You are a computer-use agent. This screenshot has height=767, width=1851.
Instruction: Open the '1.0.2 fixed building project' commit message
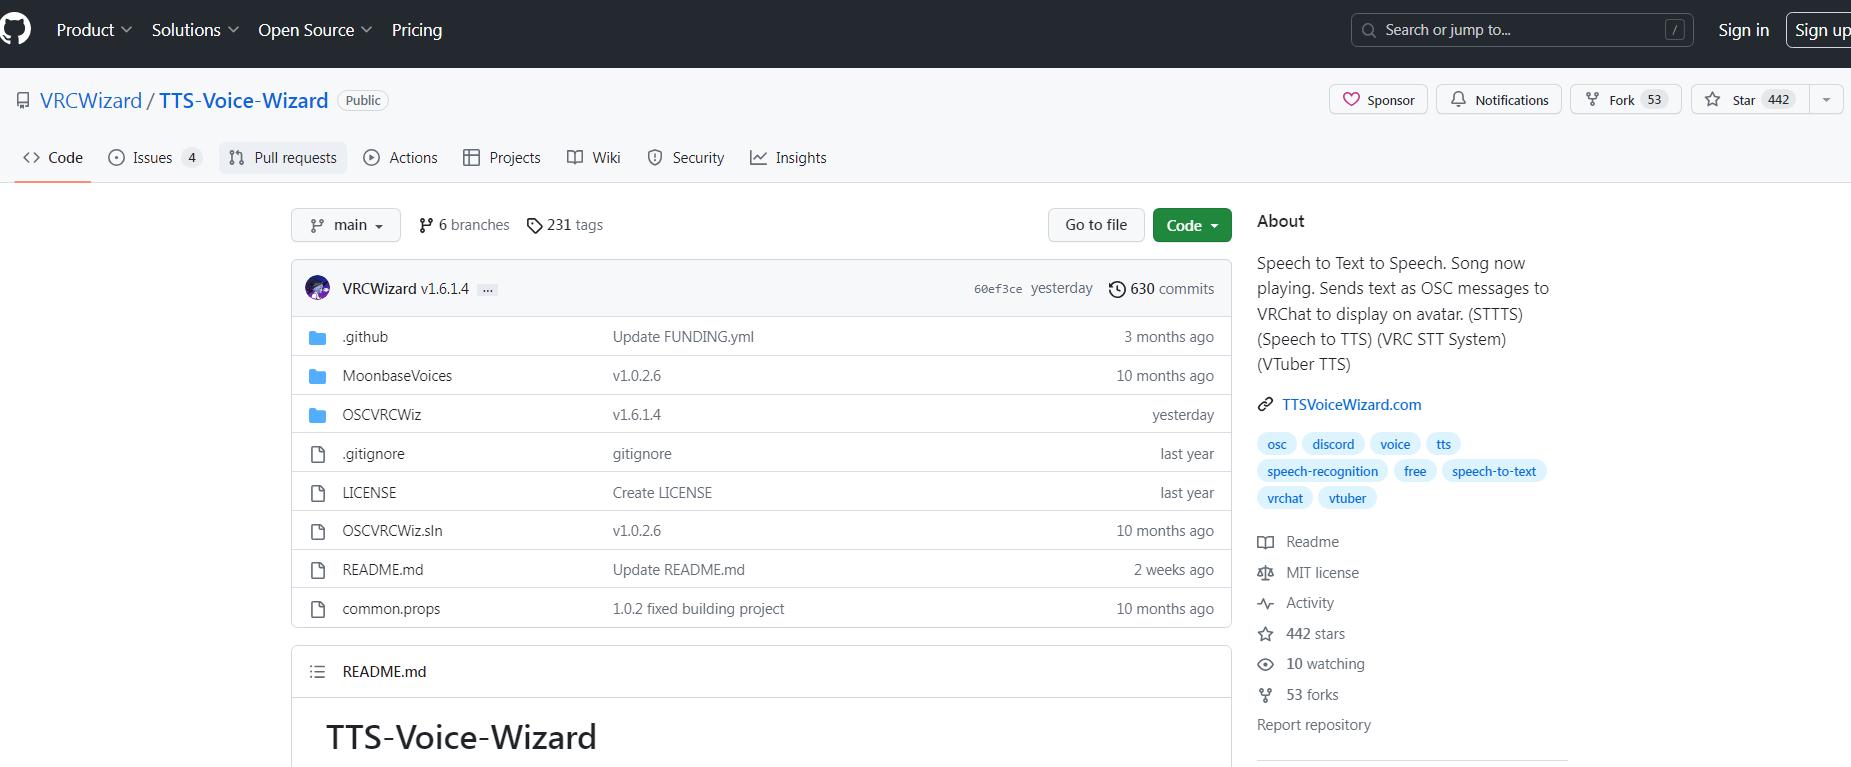(698, 609)
